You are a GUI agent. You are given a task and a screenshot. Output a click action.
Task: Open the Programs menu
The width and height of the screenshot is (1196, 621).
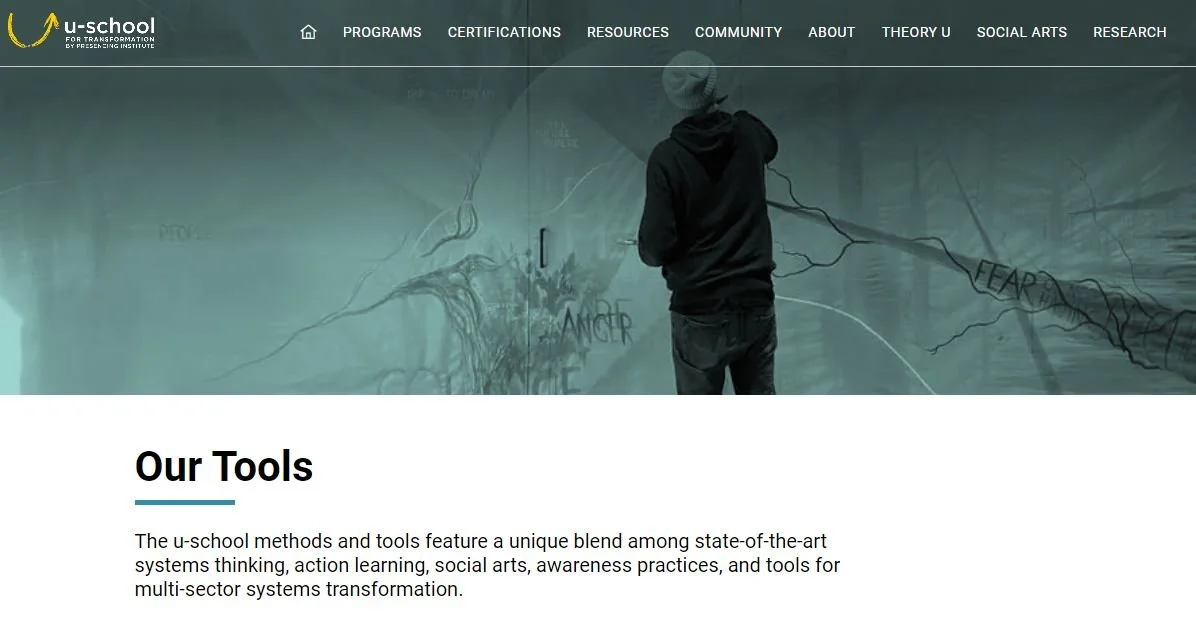click(x=382, y=32)
